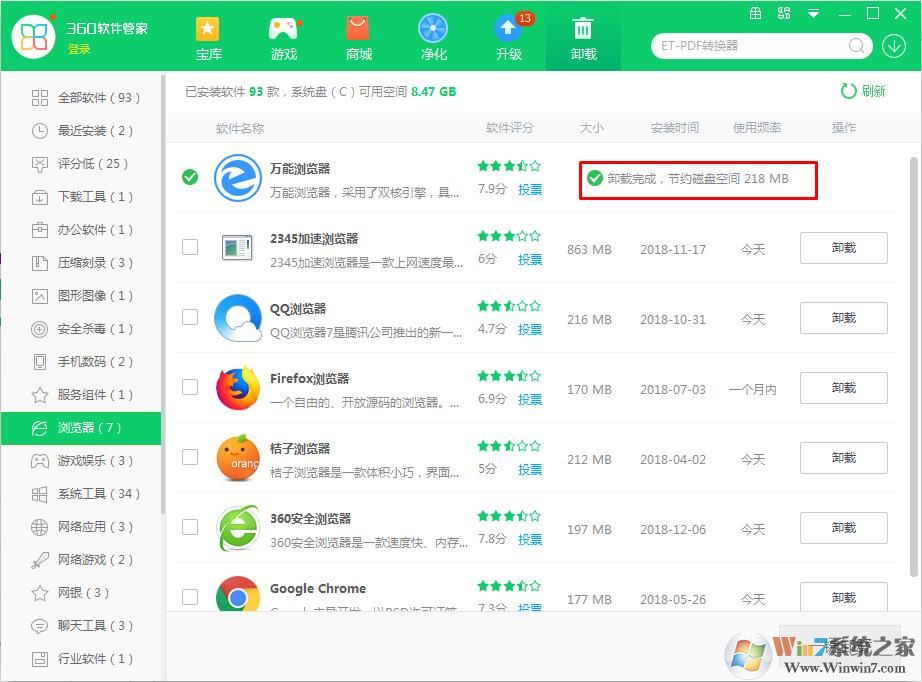This screenshot has height=682, width=922.
Task: Check the Firefox浏览器 checkbox
Action: pos(190,387)
